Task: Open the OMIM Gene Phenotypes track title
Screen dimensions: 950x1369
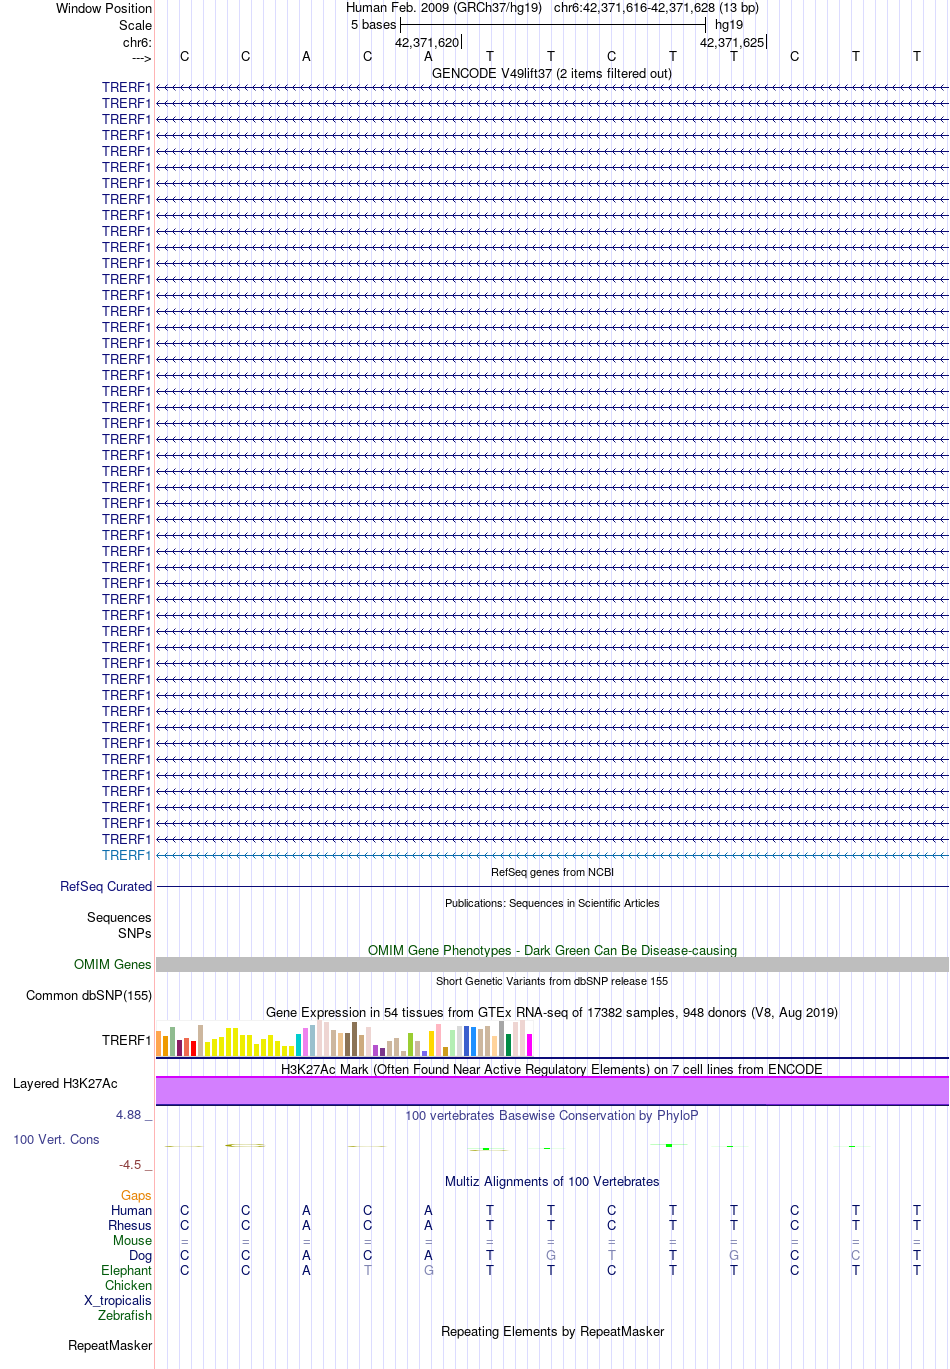Action: coord(552,950)
